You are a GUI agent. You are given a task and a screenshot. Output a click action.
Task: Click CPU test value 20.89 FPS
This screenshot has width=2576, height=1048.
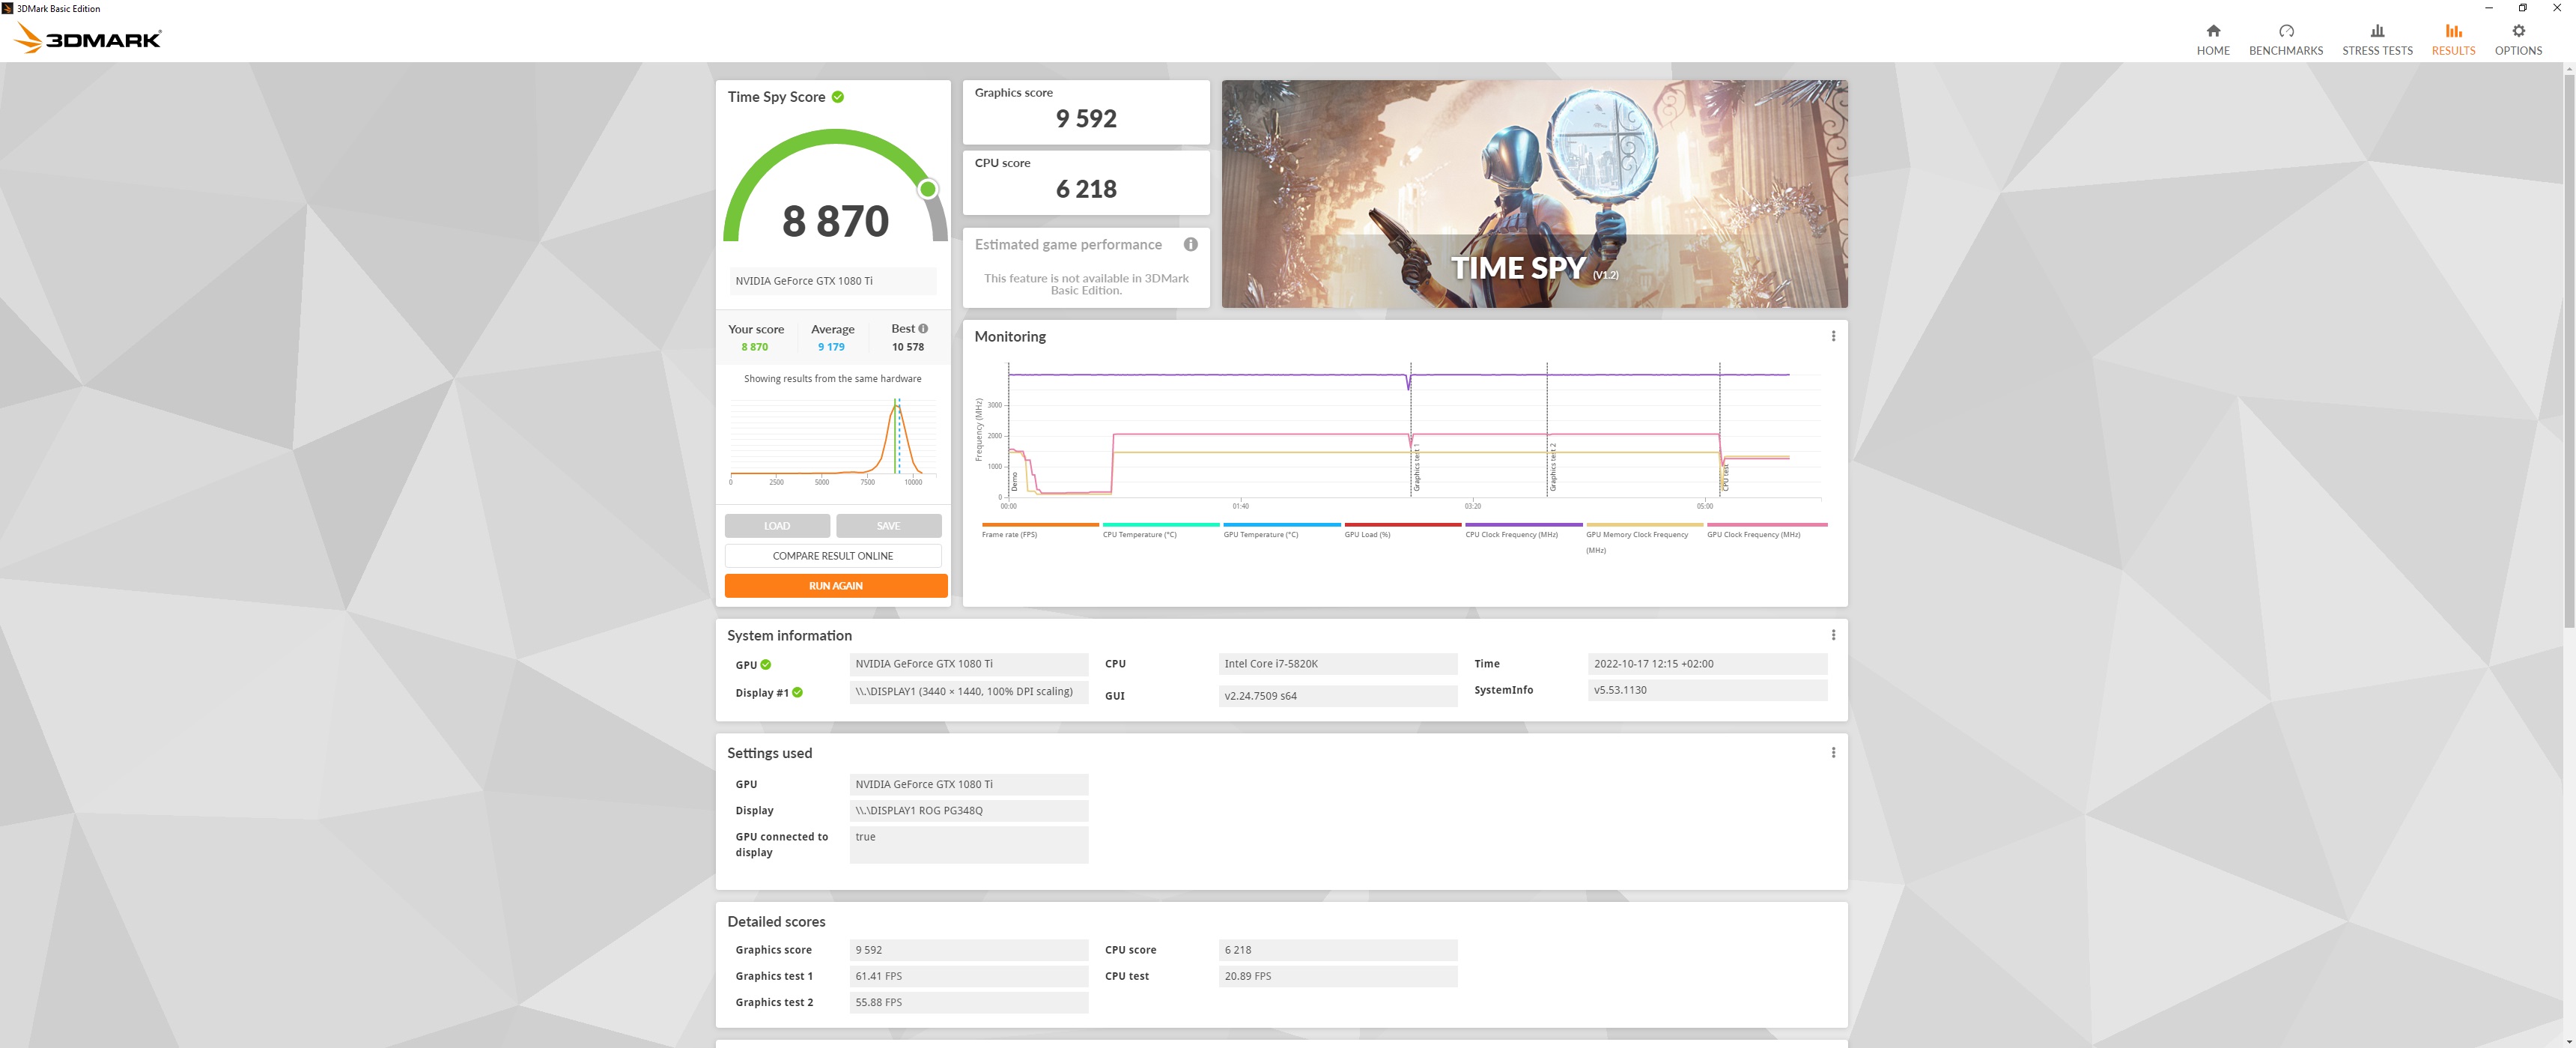click(1338, 976)
